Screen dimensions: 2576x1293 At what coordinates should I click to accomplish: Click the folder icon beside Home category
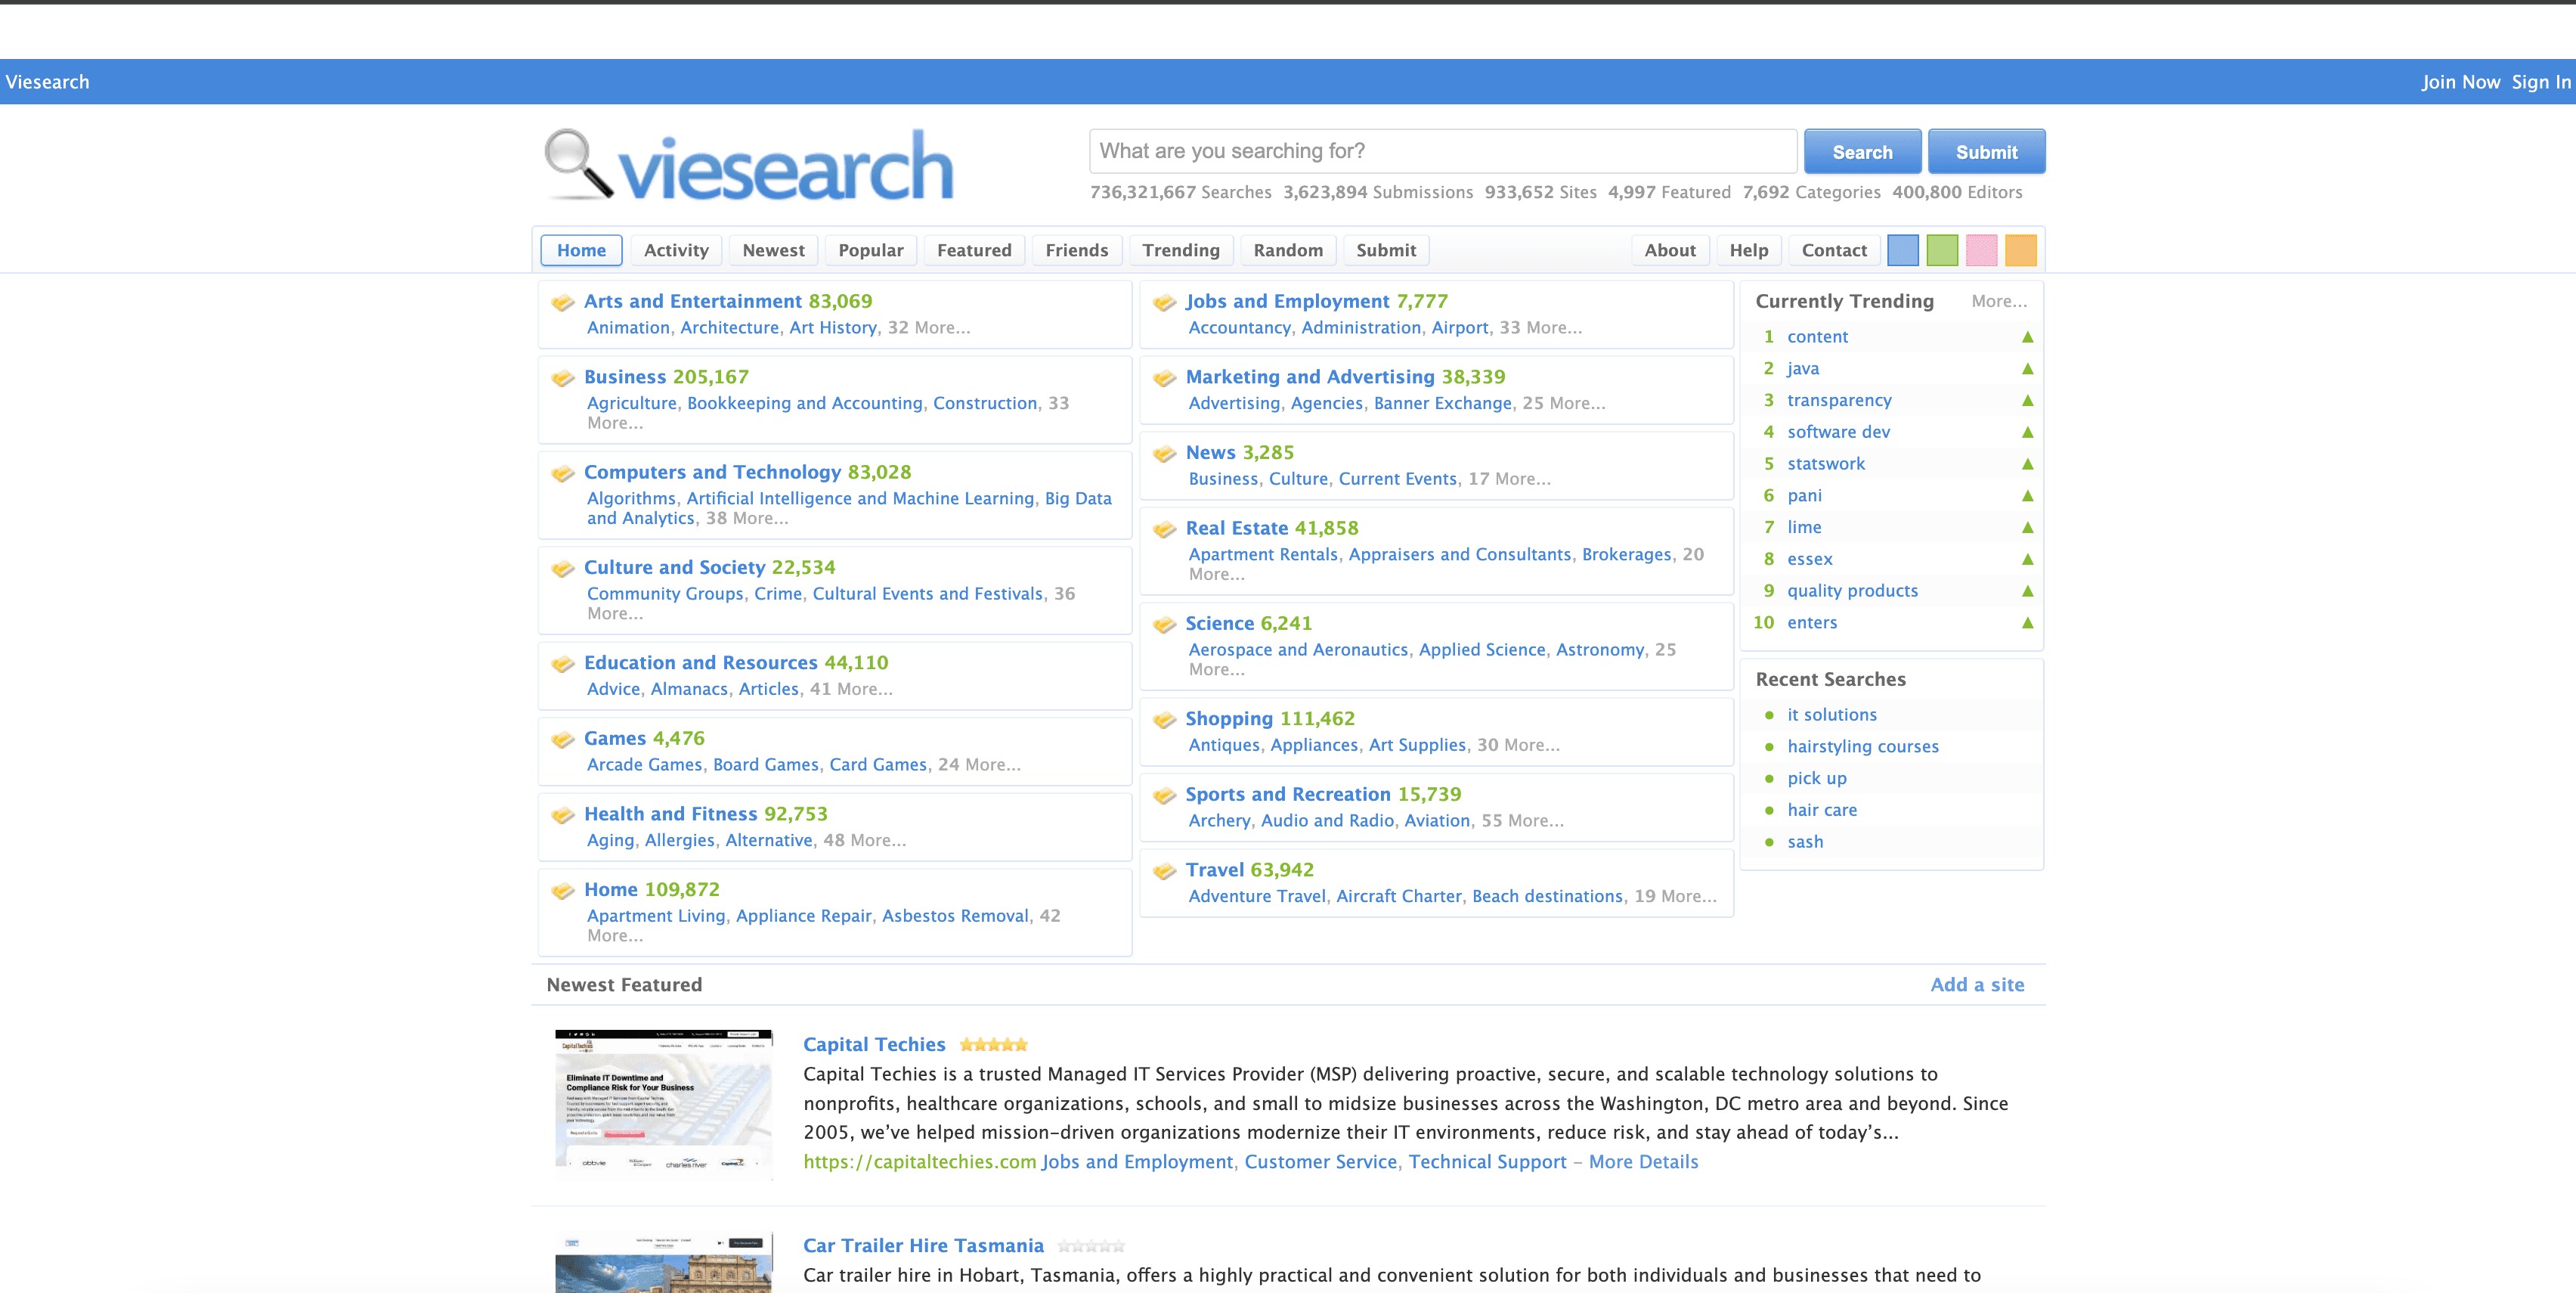click(x=563, y=890)
